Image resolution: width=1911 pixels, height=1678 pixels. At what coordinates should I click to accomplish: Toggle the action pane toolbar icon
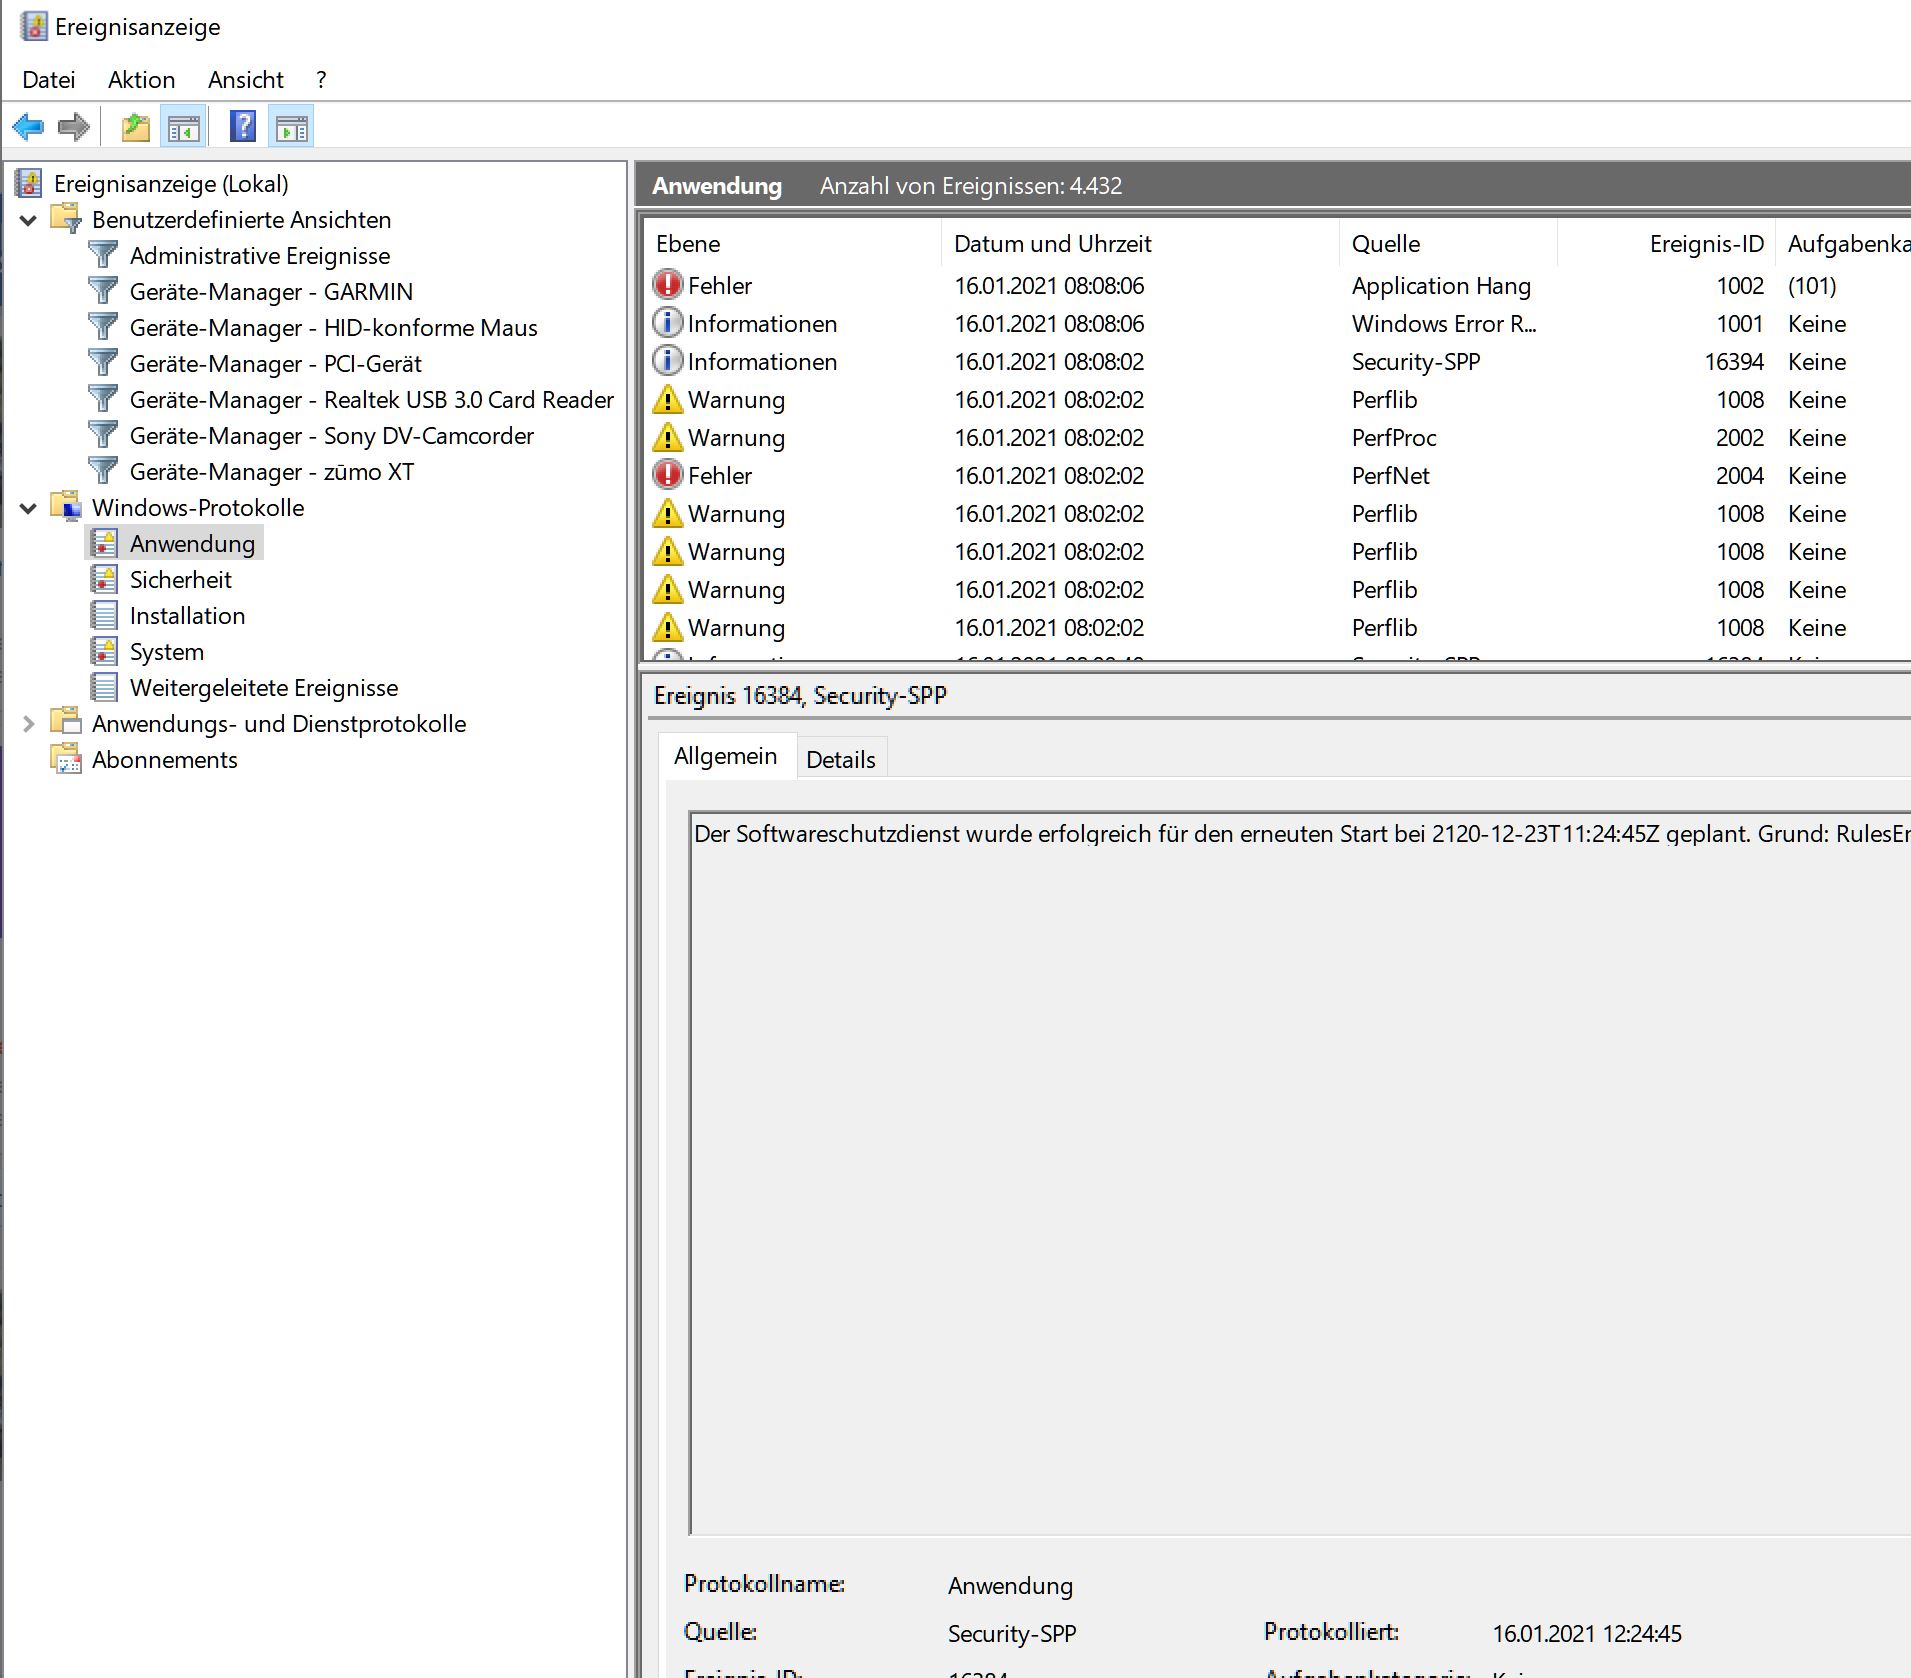pyautogui.click(x=292, y=127)
